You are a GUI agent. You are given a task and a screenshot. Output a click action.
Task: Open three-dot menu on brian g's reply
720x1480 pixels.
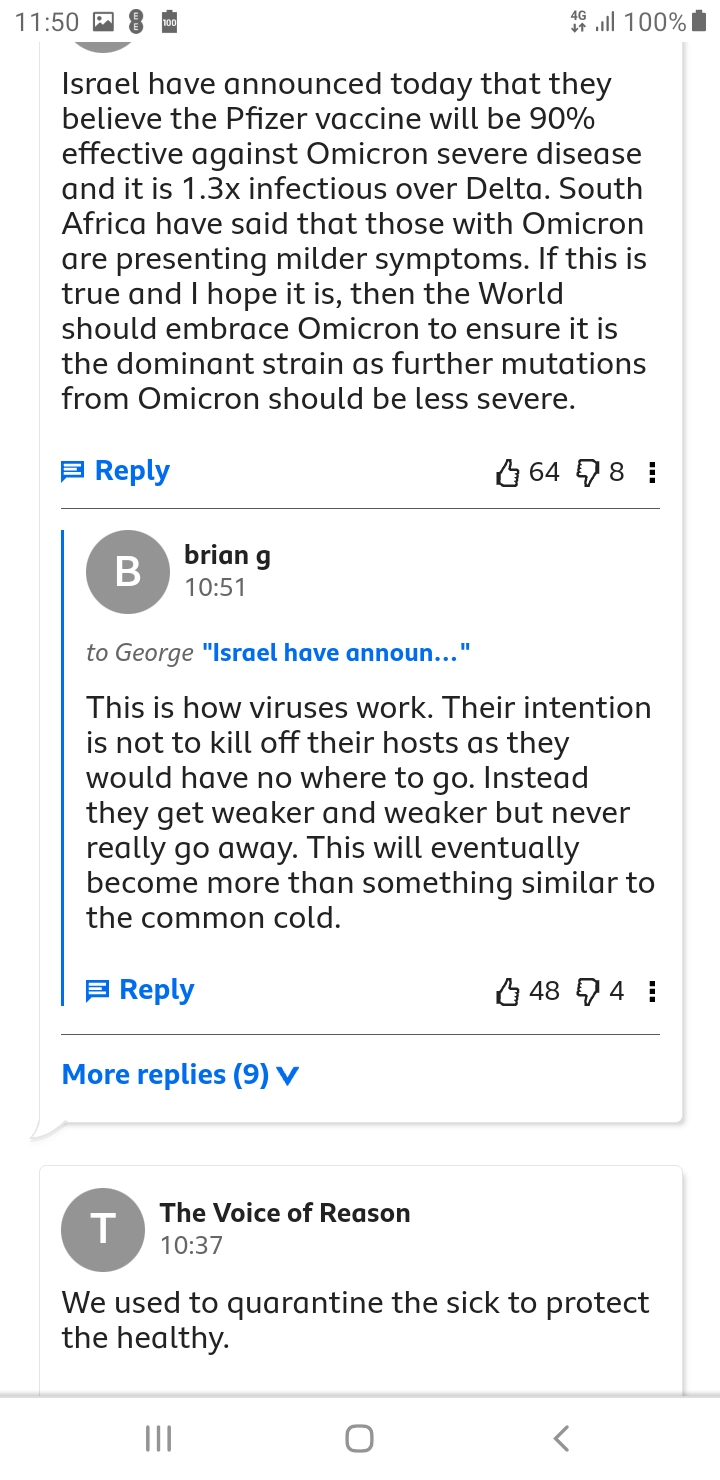point(653,991)
